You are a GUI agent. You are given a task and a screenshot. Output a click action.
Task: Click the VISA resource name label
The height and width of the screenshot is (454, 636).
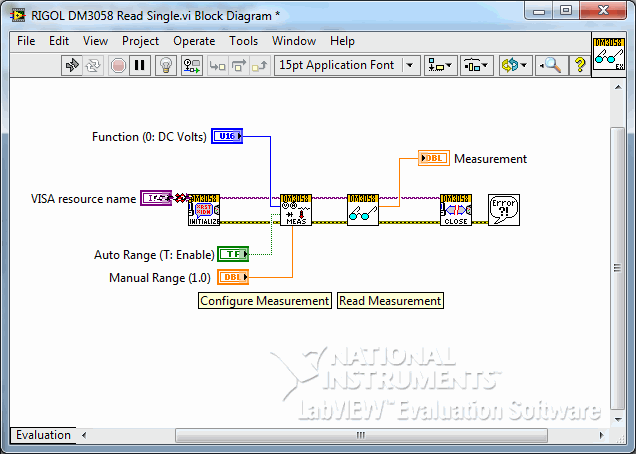click(x=84, y=199)
